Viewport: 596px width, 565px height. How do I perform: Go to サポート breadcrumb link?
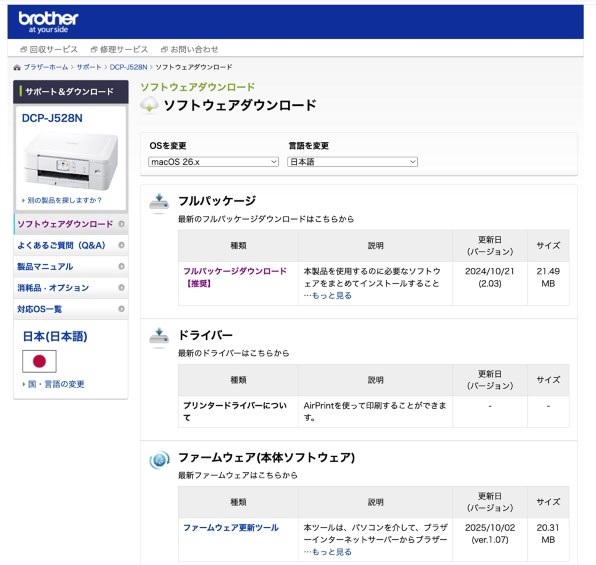pos(89,67)
